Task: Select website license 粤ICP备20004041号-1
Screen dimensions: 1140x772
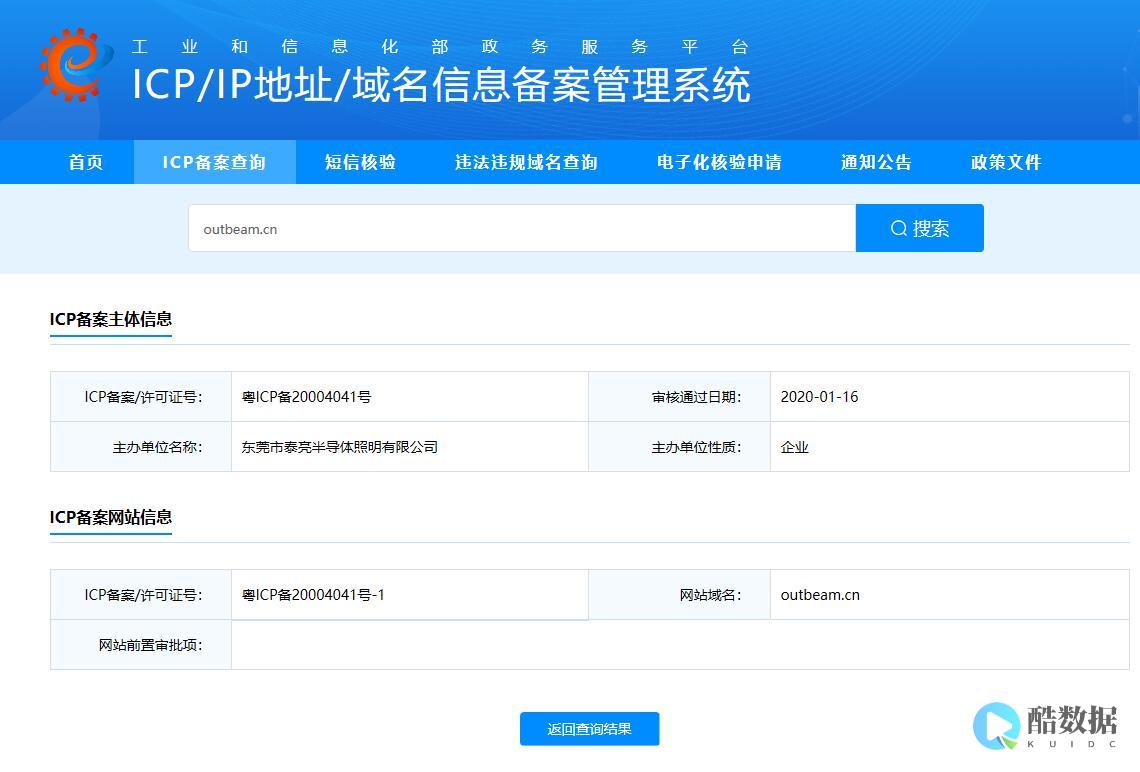Action: click(x=313, y=595)
